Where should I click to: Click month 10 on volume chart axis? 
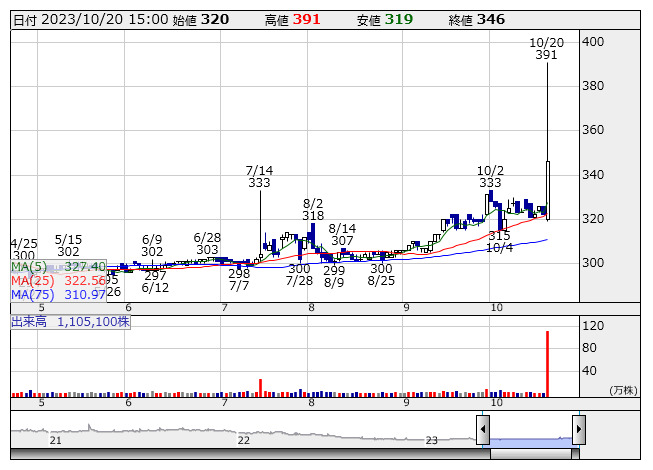(x=496, y=403)
